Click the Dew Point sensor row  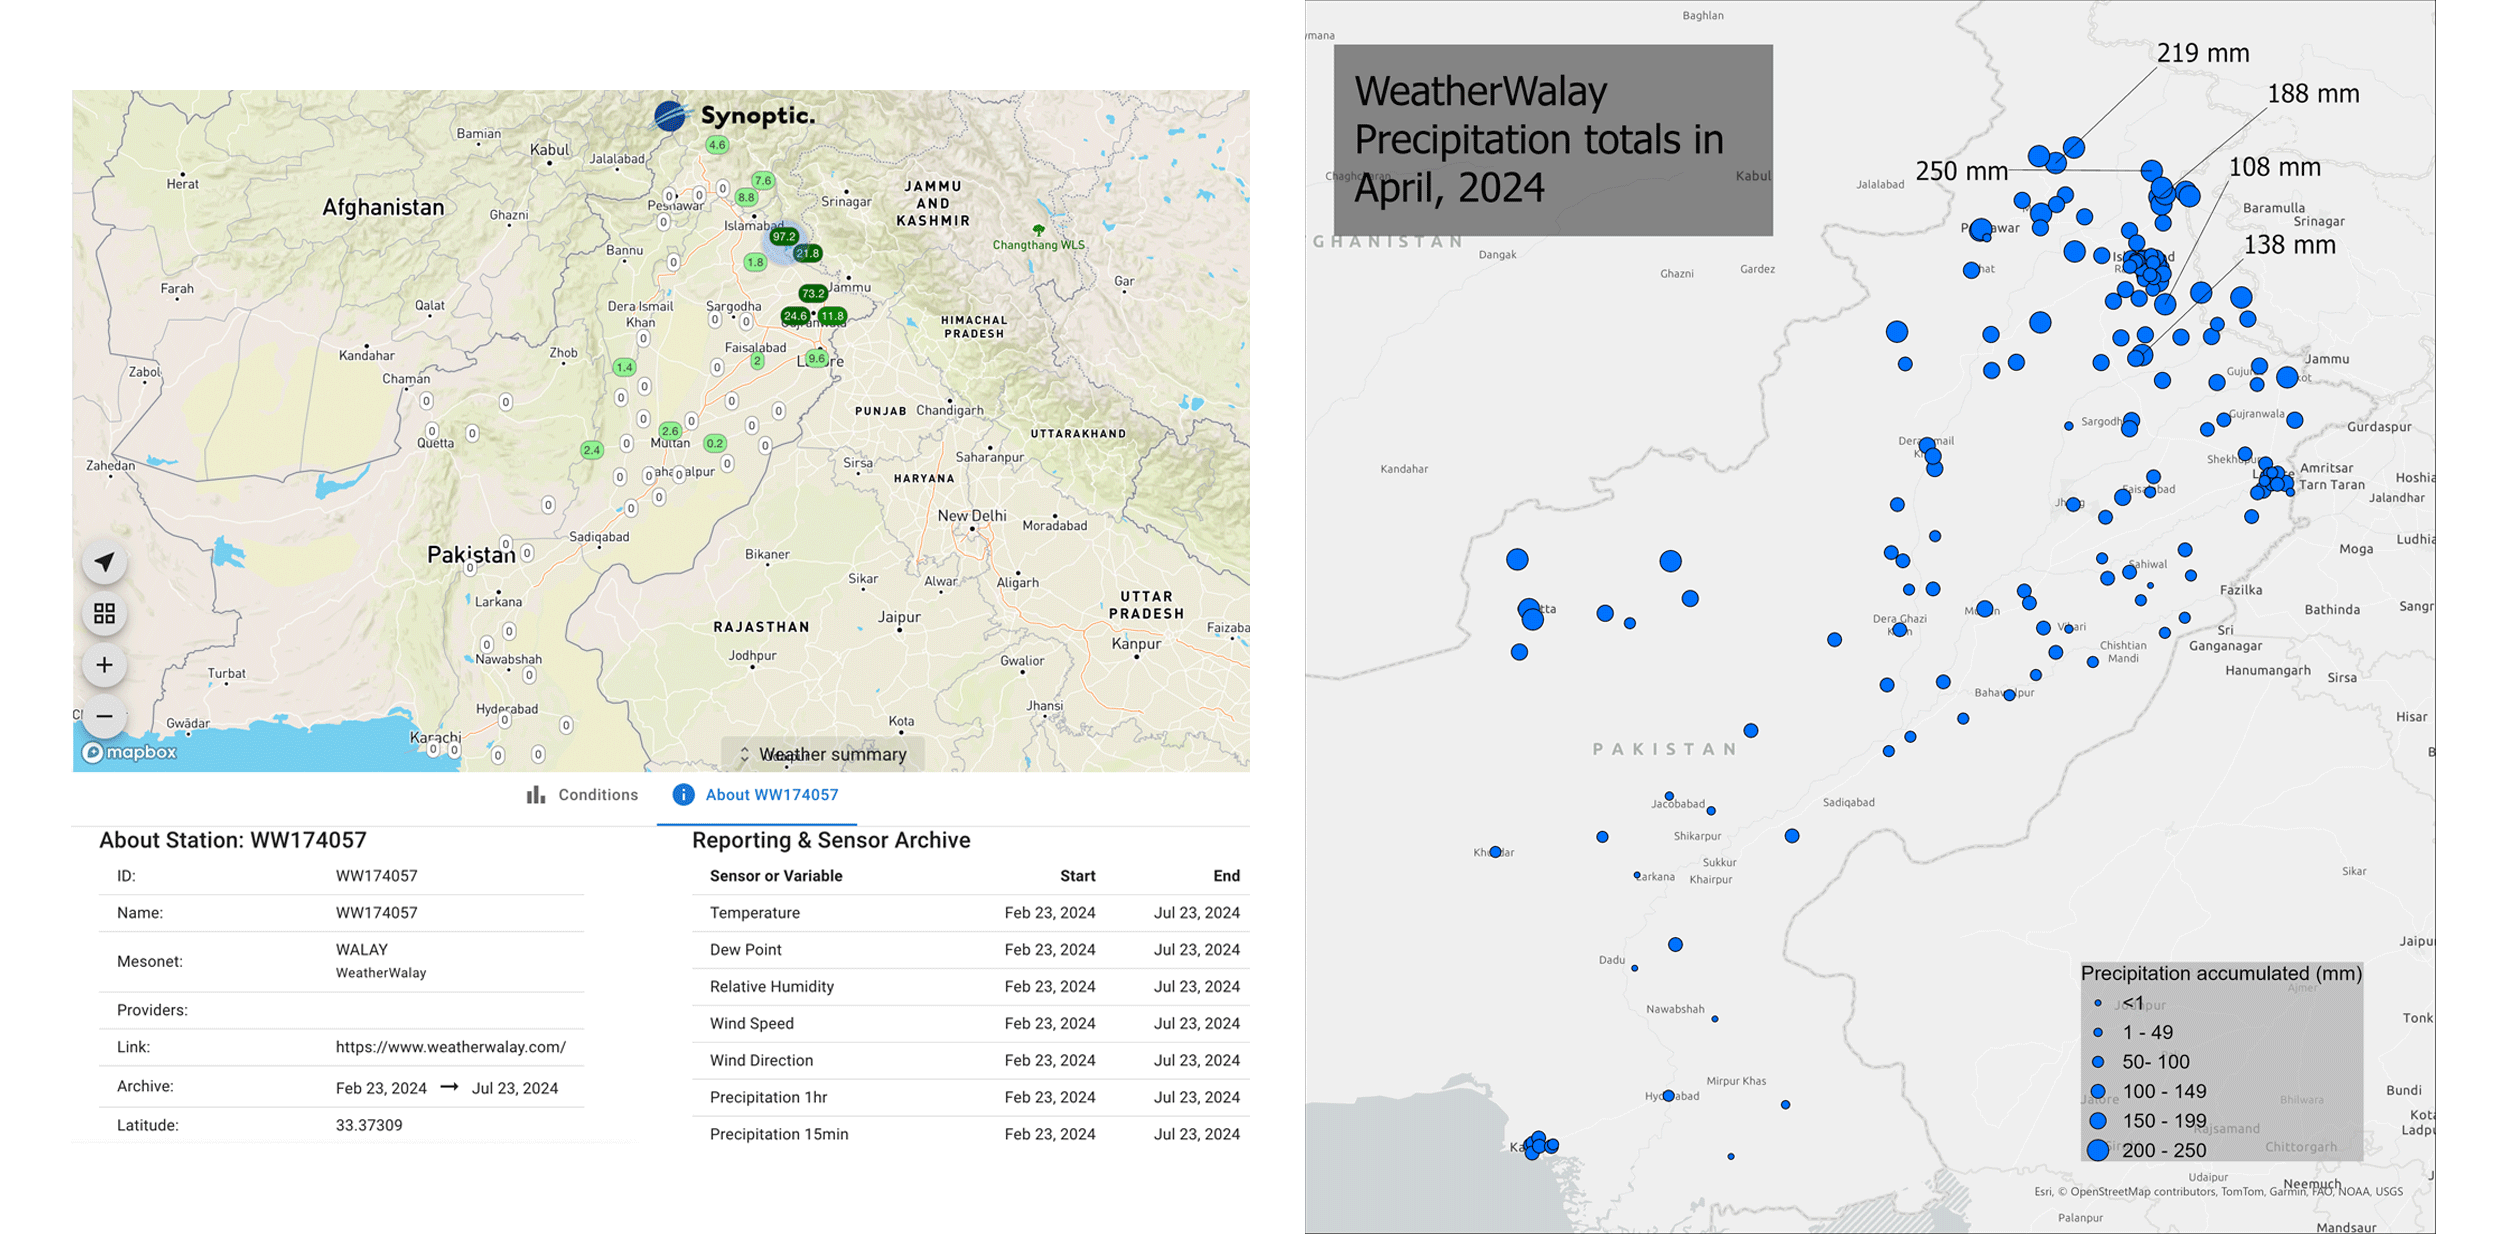click(970, 950)
